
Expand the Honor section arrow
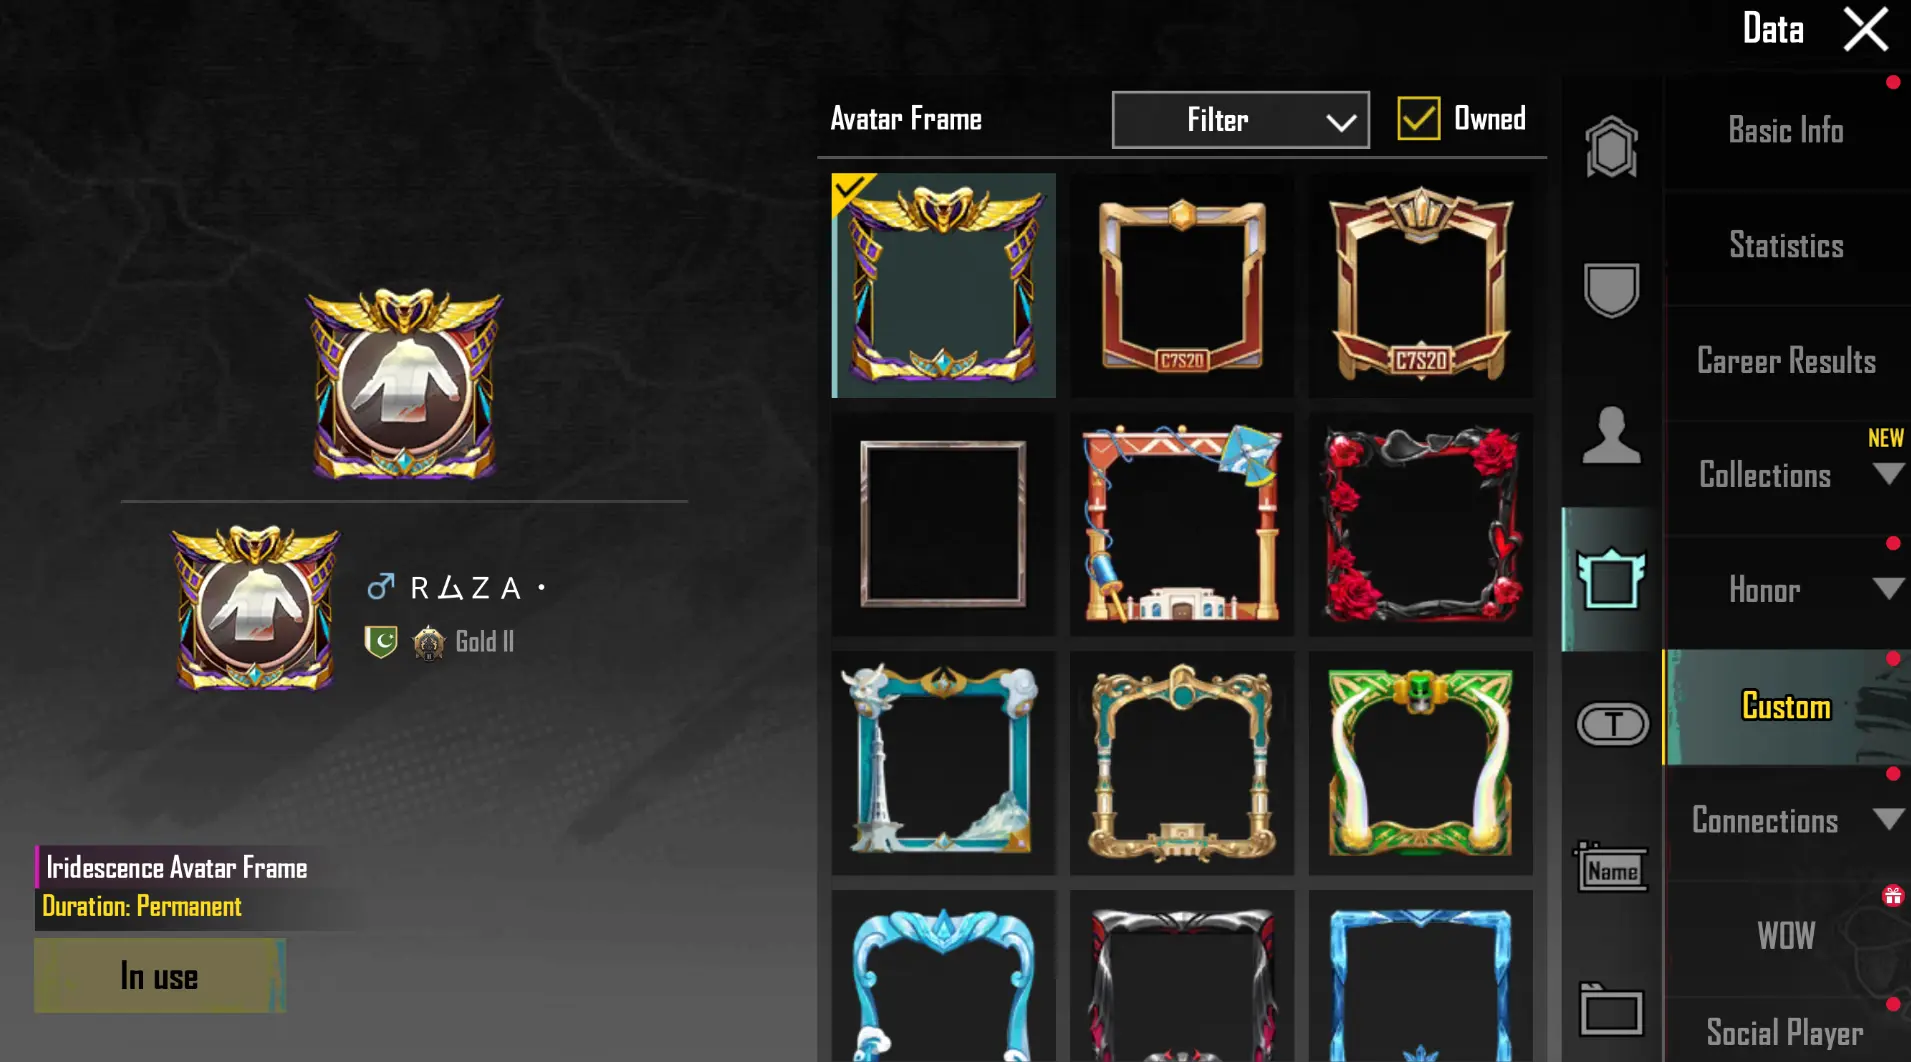coord(1887,589)
